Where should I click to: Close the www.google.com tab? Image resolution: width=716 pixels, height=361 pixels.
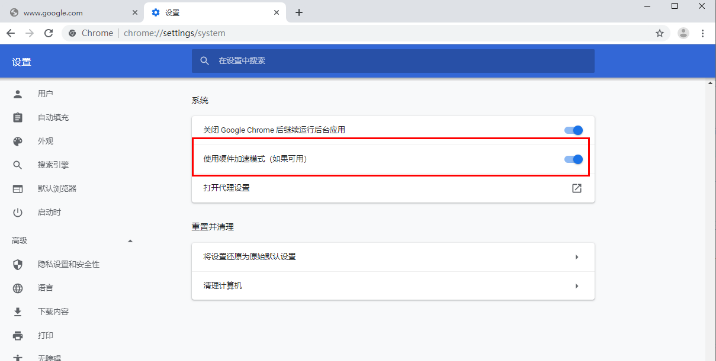coord(135,12)
